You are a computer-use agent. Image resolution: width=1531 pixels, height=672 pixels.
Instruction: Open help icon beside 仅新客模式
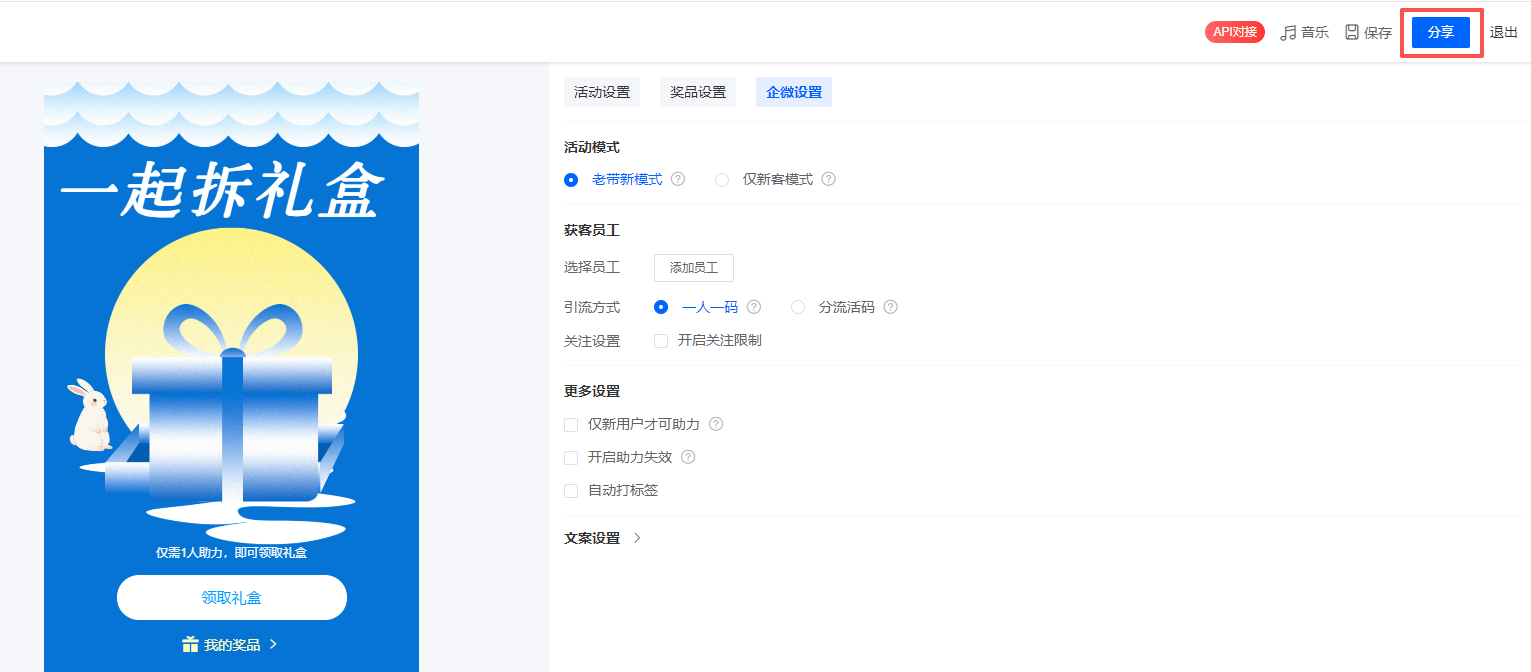(x=828, y=179)
